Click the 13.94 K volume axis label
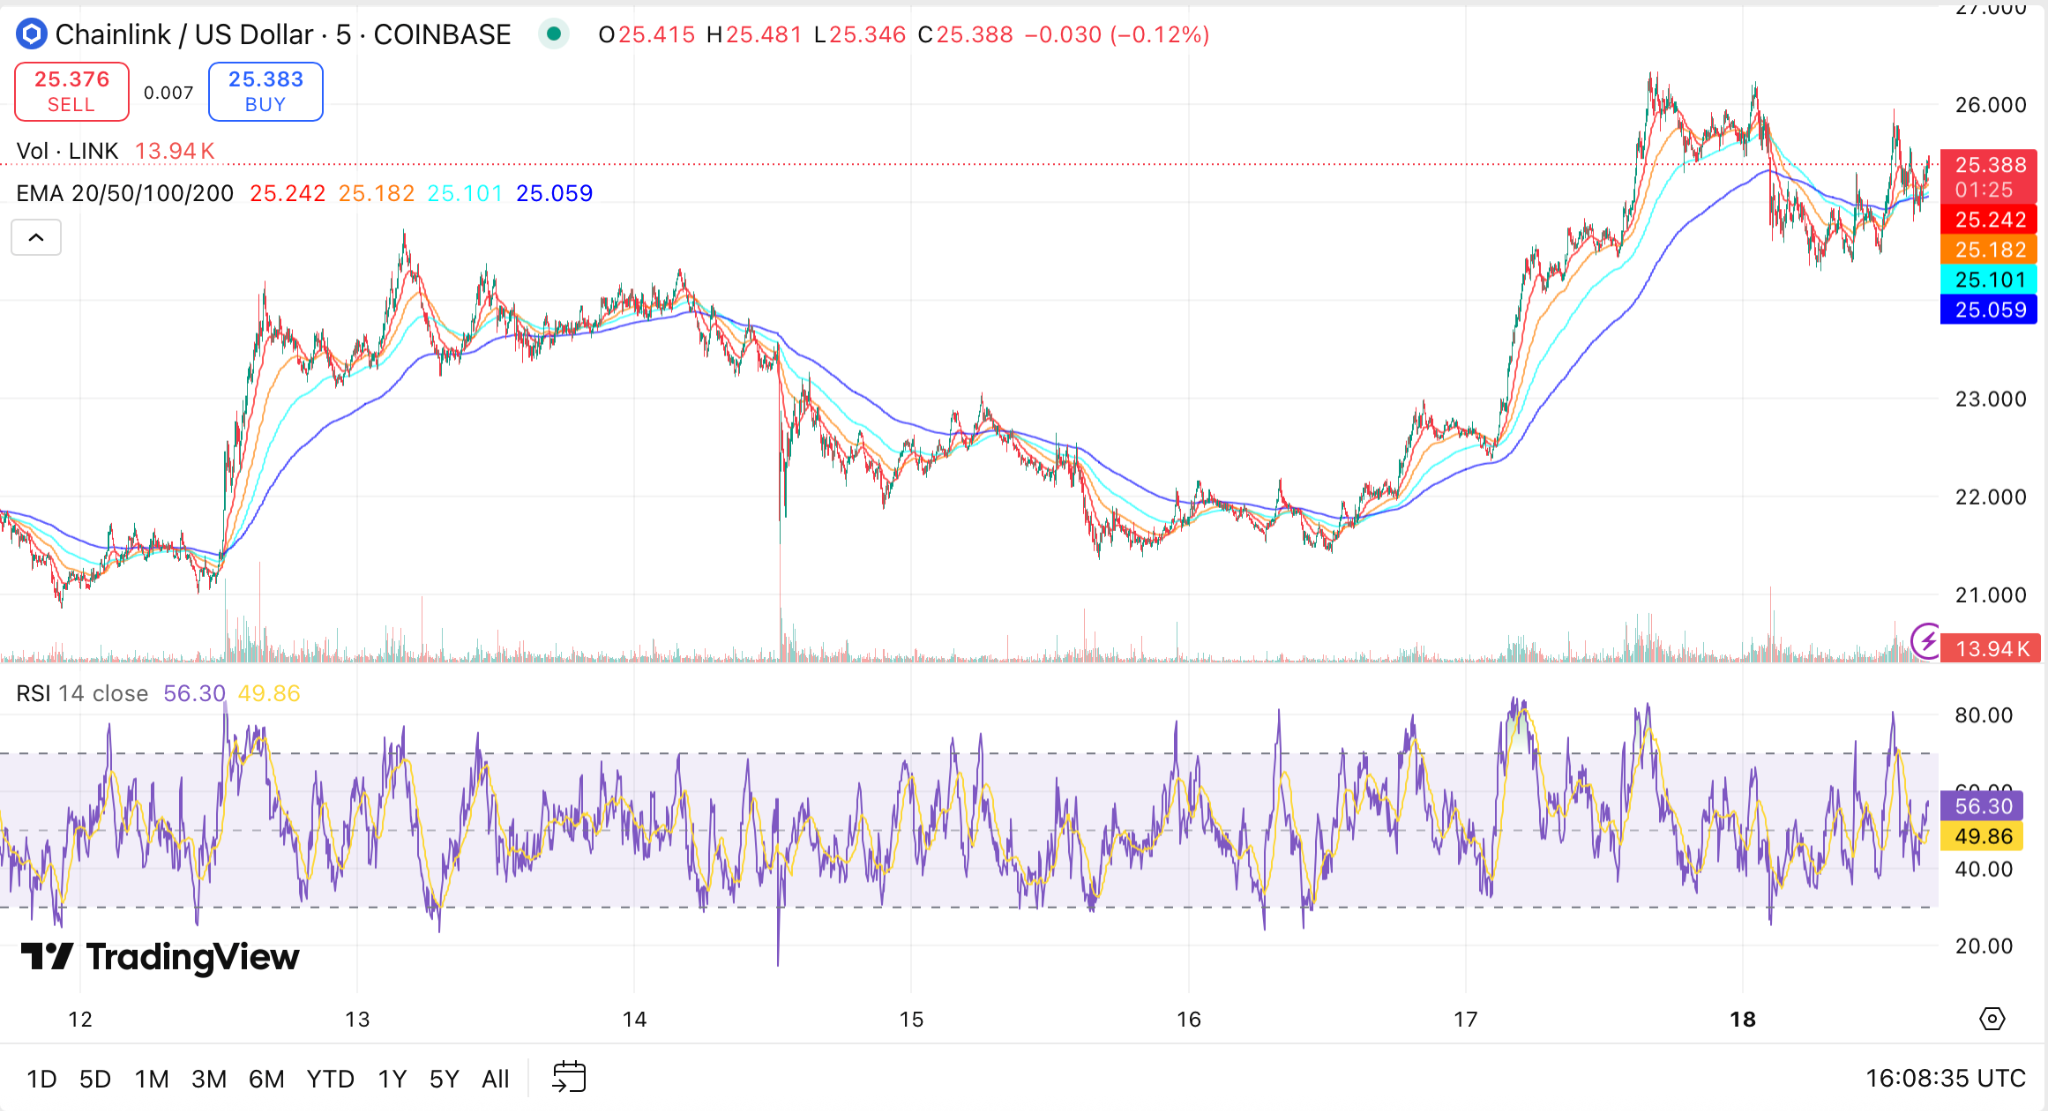 click(1991, 648)
